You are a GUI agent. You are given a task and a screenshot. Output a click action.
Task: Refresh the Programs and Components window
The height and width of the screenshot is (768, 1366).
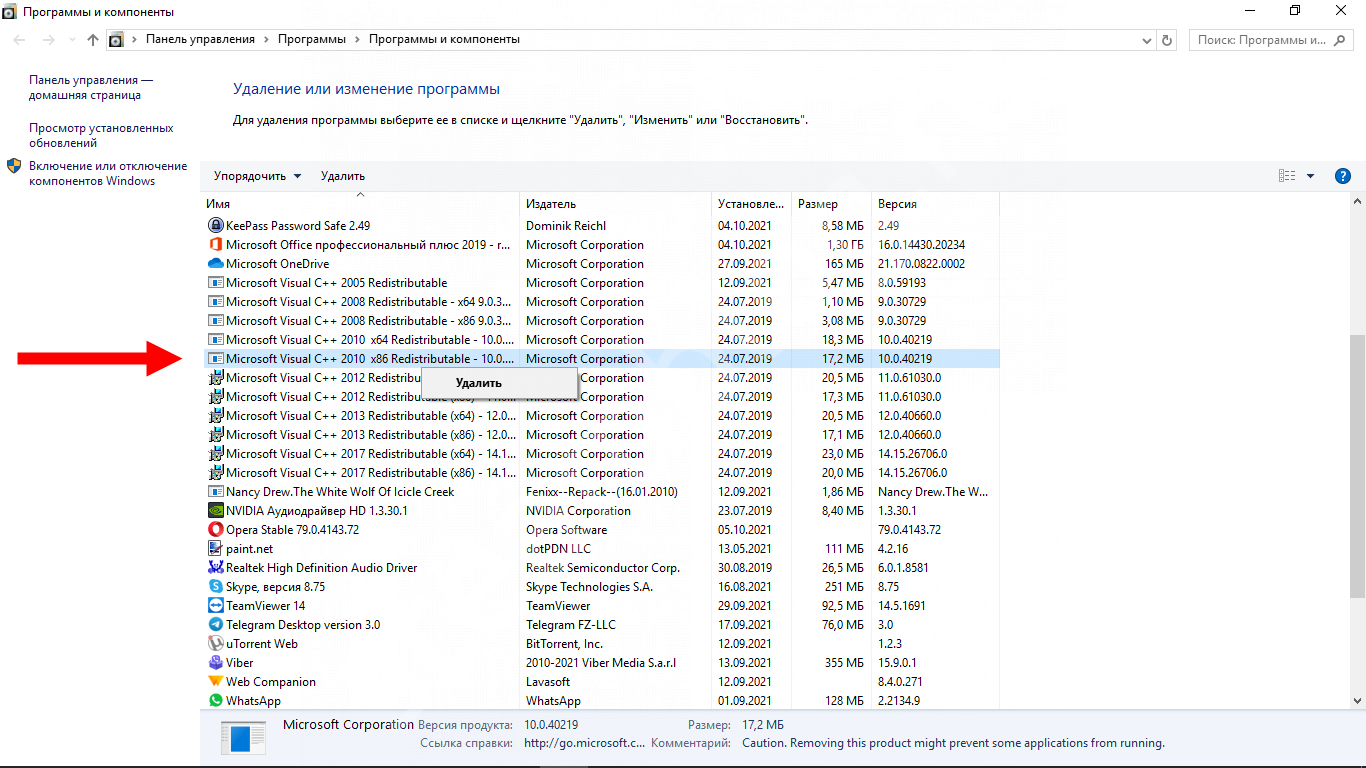tap(1167, 40)
